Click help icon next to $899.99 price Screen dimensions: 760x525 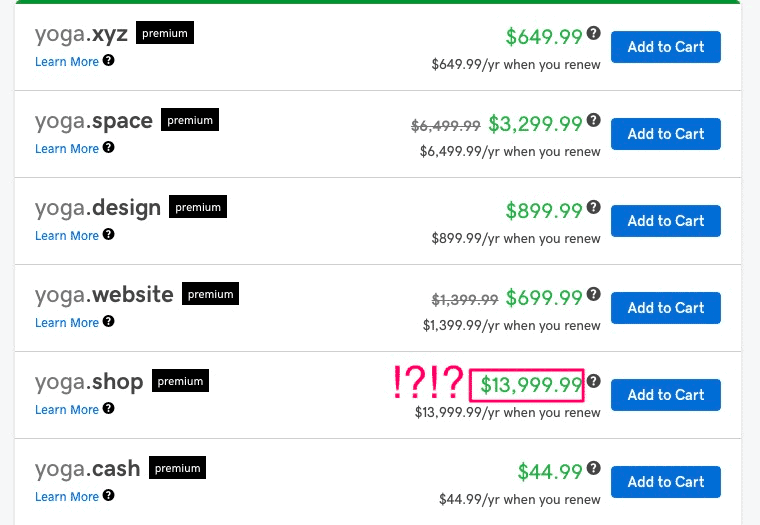594,207
